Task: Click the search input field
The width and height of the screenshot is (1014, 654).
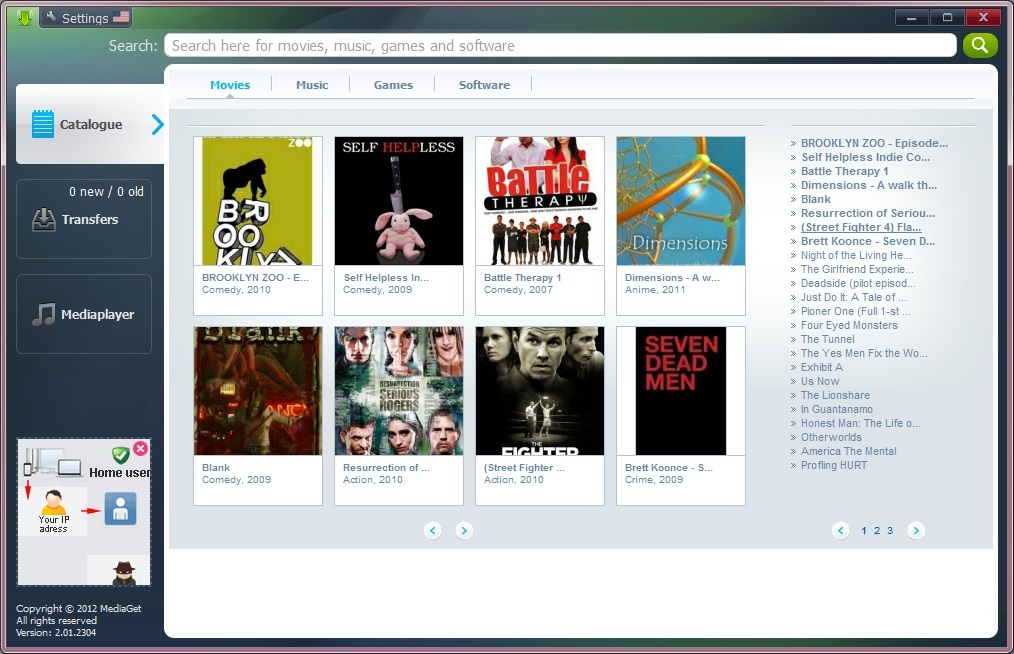Action: [x=560, y=45]
